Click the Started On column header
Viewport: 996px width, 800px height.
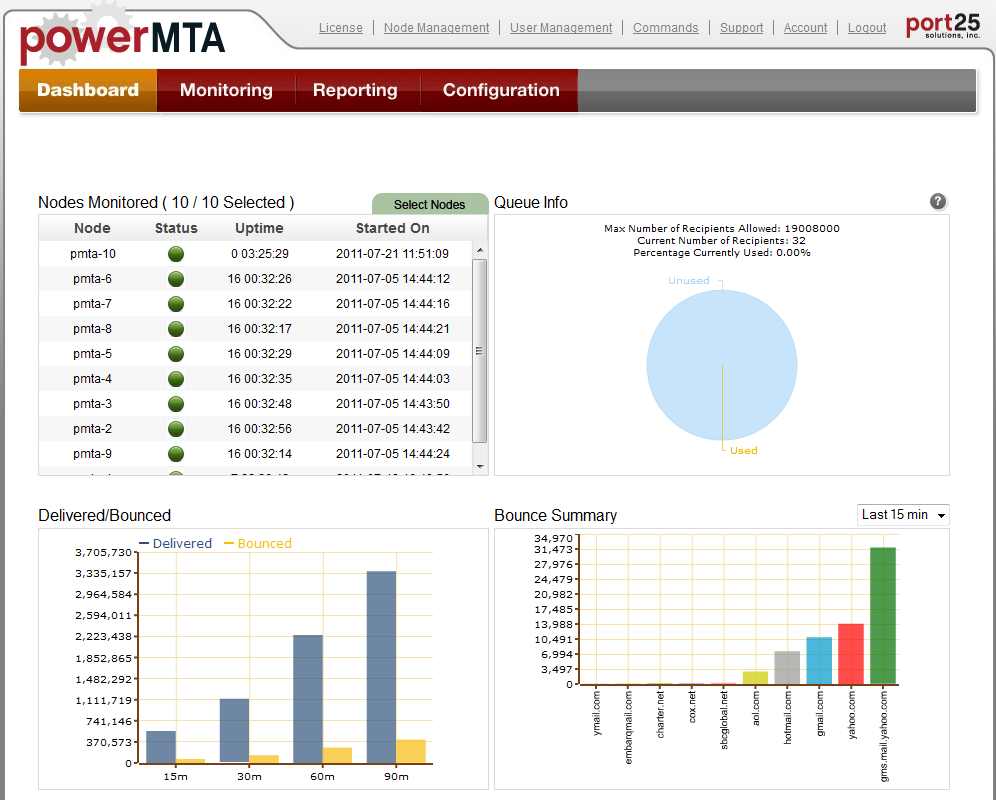coord(393,228)
